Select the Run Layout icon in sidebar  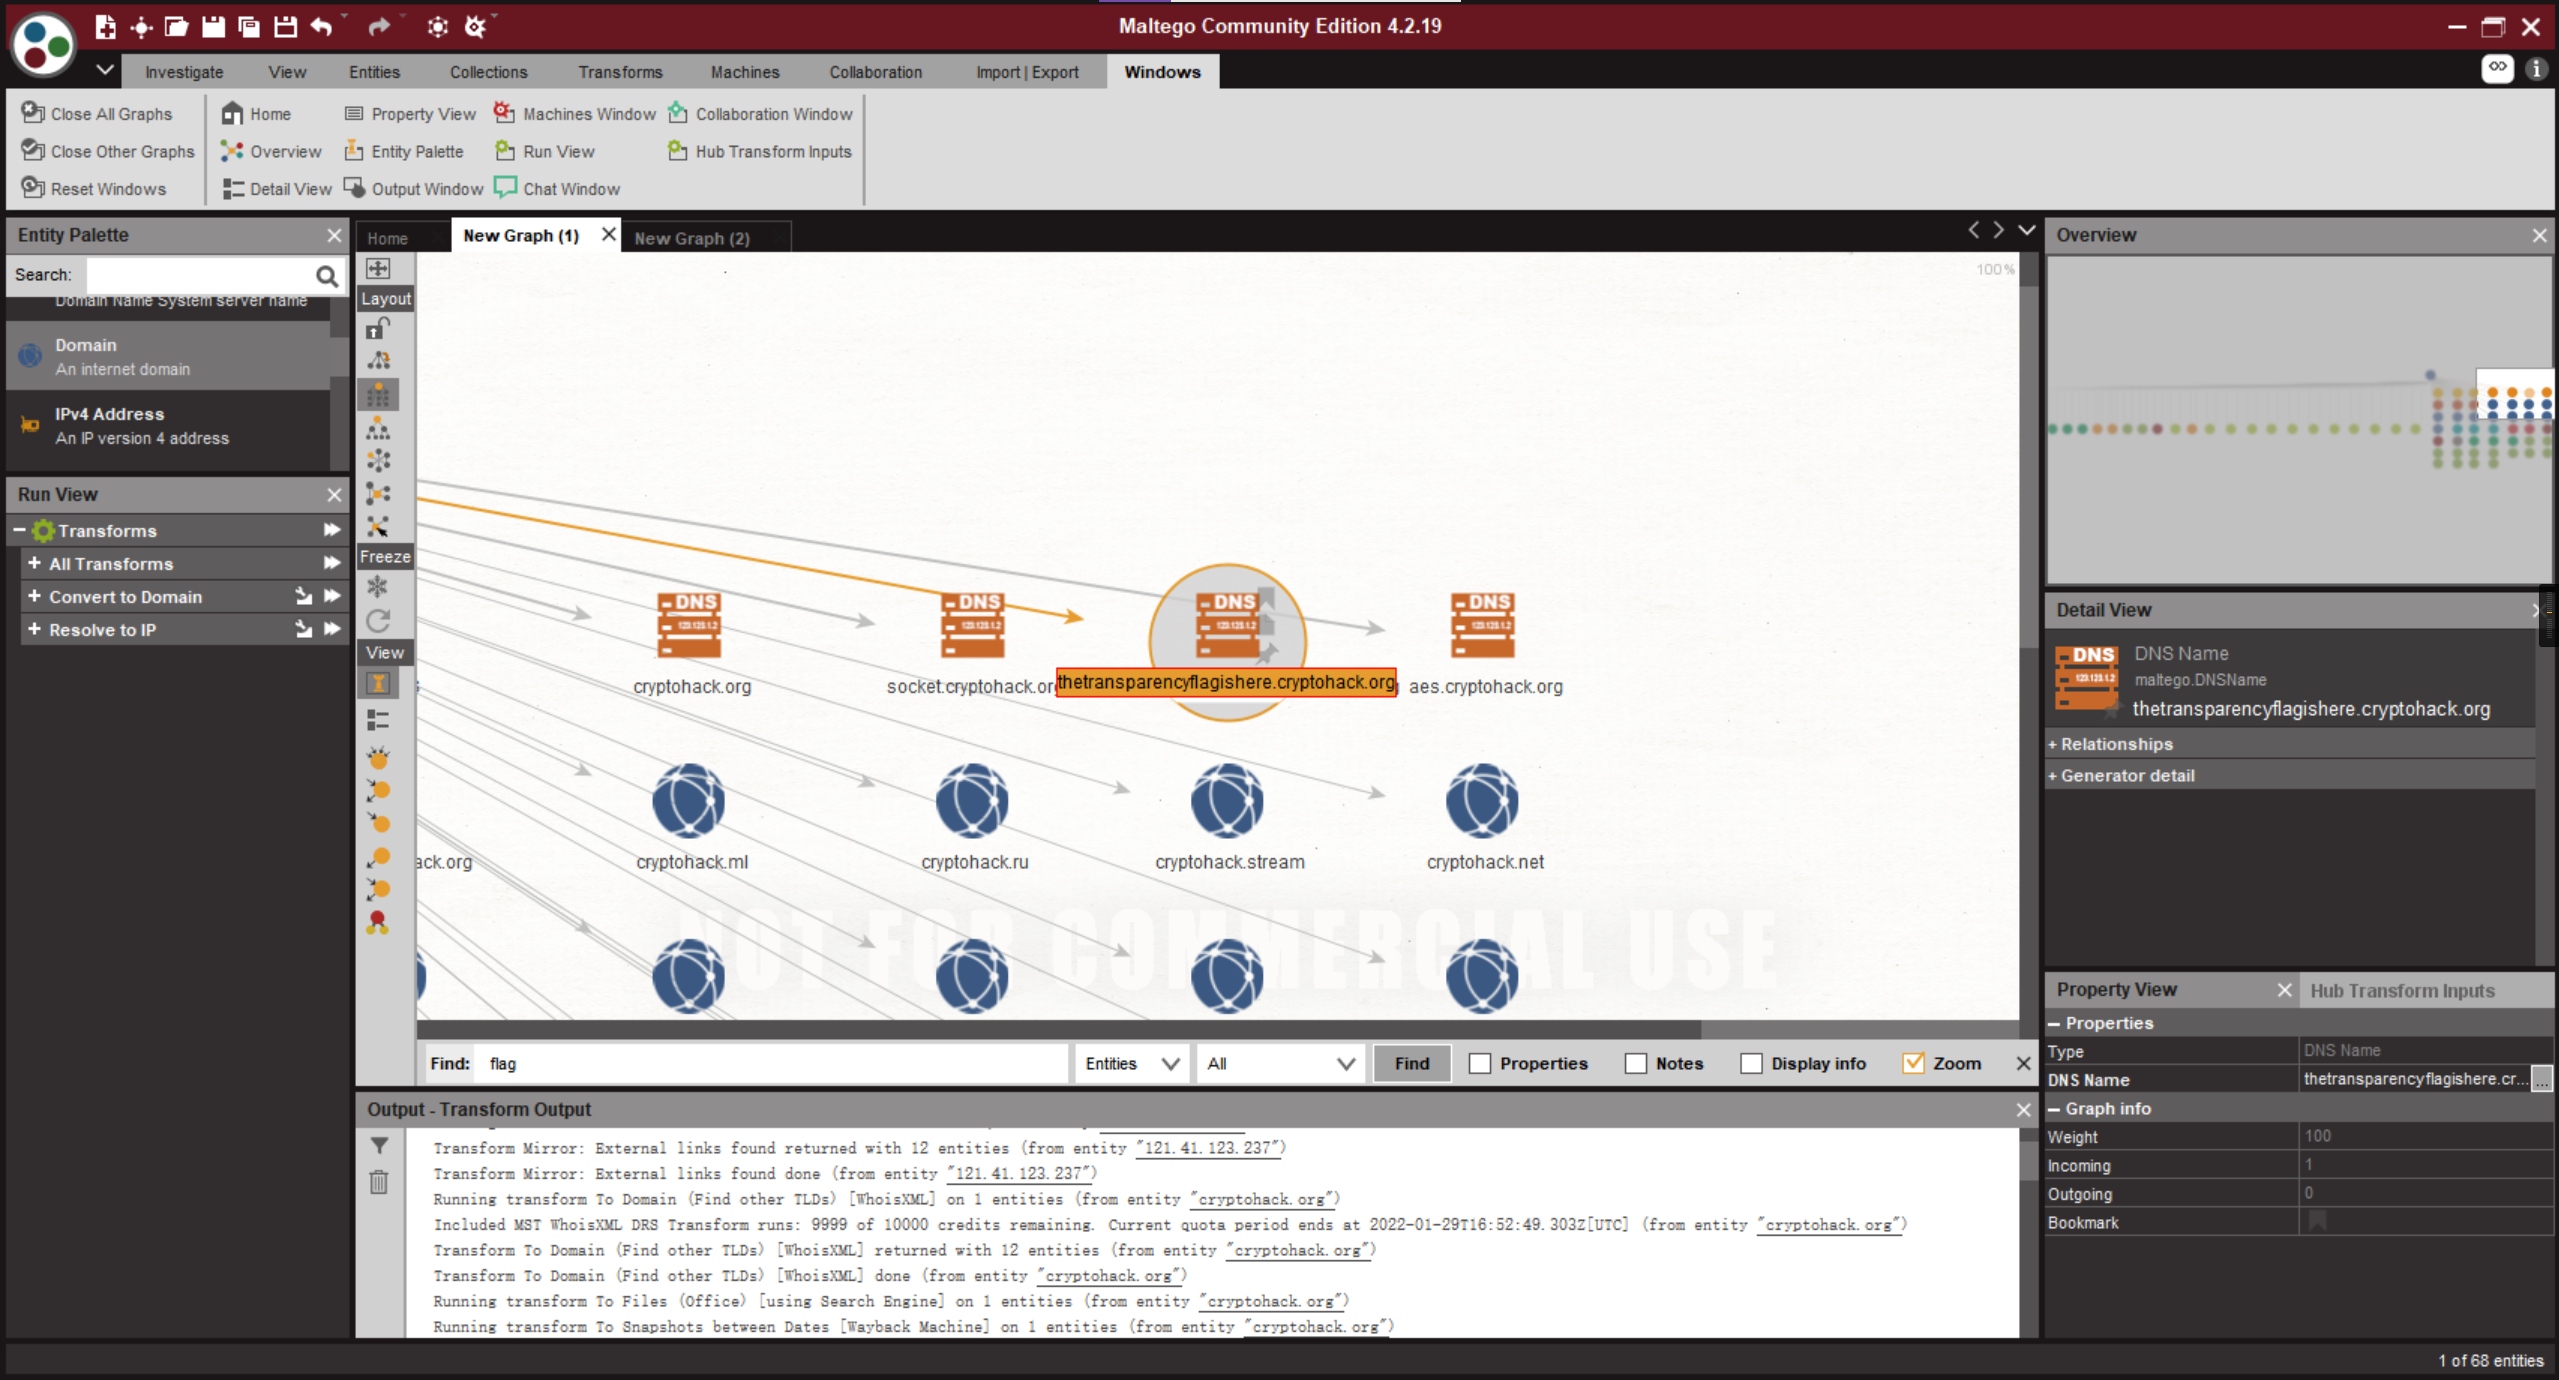coord(382,362)
